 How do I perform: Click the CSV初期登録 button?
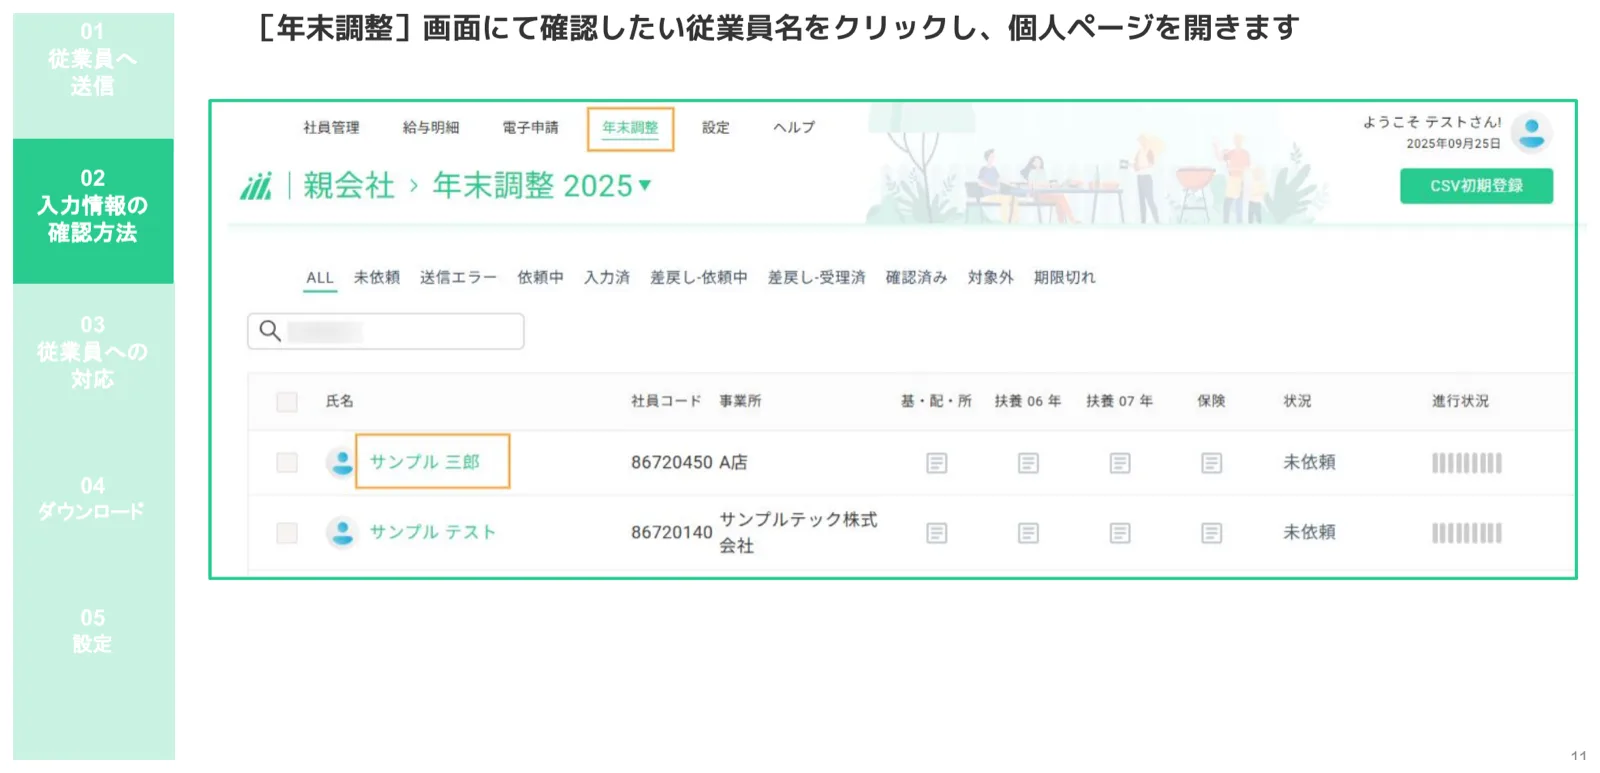pyautogui.click(x=1476, y=186)
